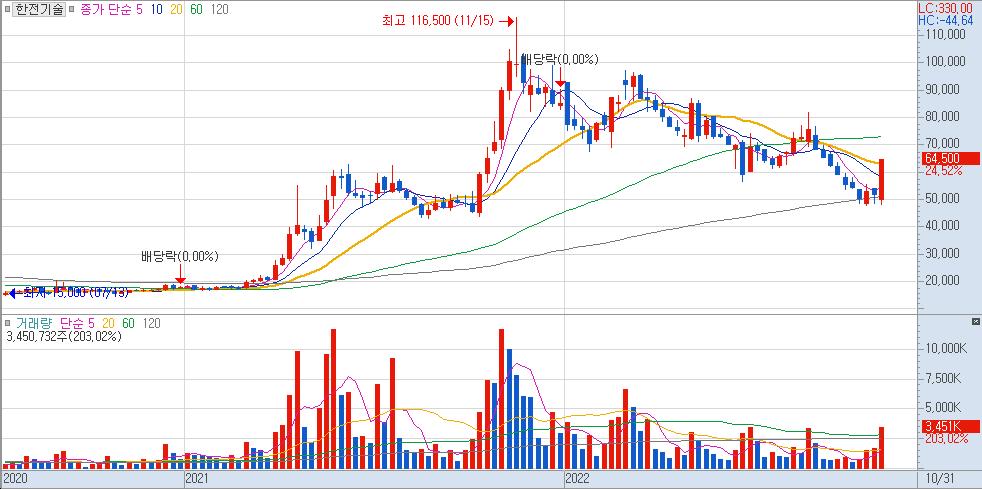Click the 3,450,732주(203,02%) volume readout
Screen dimensions: 982x489
64,336
